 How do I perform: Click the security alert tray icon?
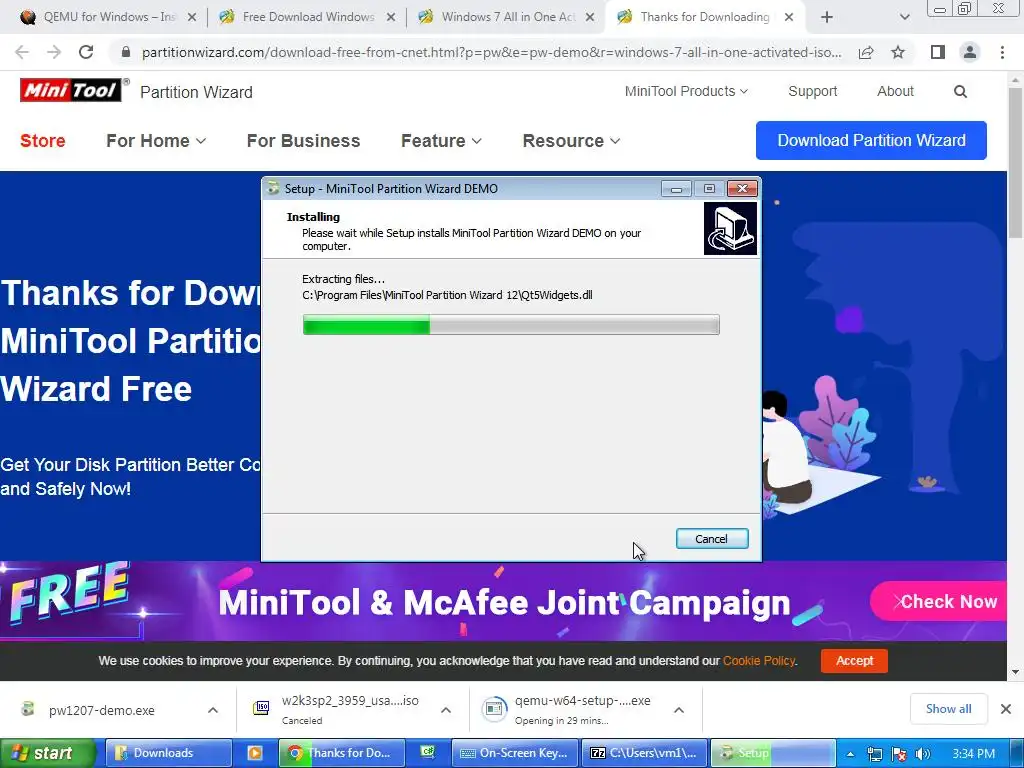point(899,754)
